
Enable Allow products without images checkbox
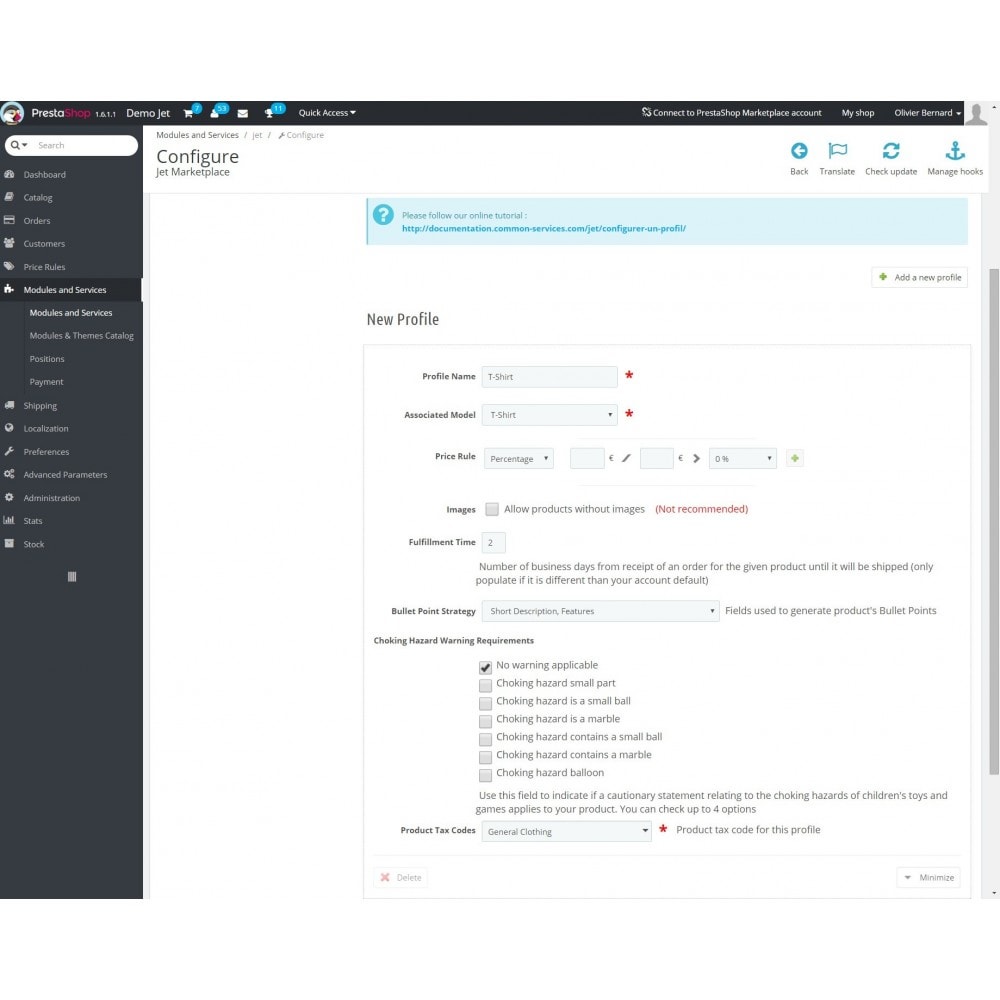492,509
